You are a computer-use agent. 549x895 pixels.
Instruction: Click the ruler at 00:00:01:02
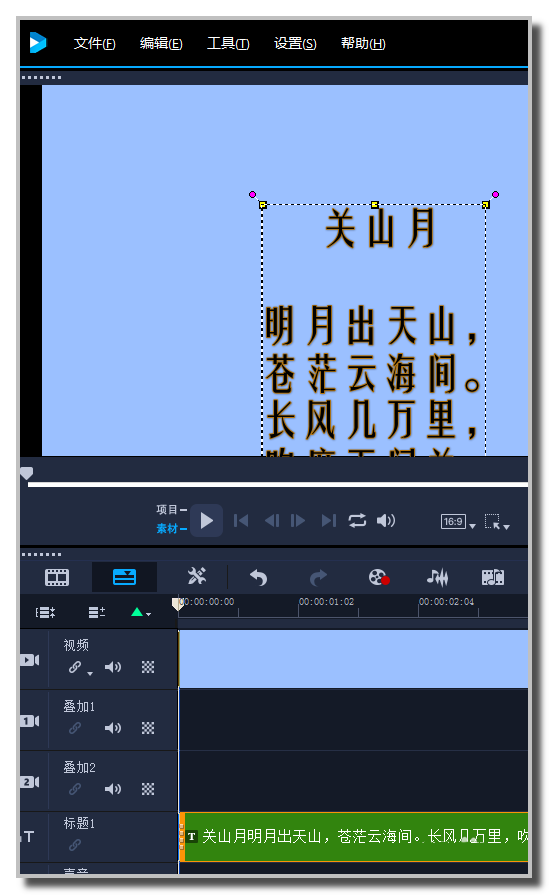point(326,602)
